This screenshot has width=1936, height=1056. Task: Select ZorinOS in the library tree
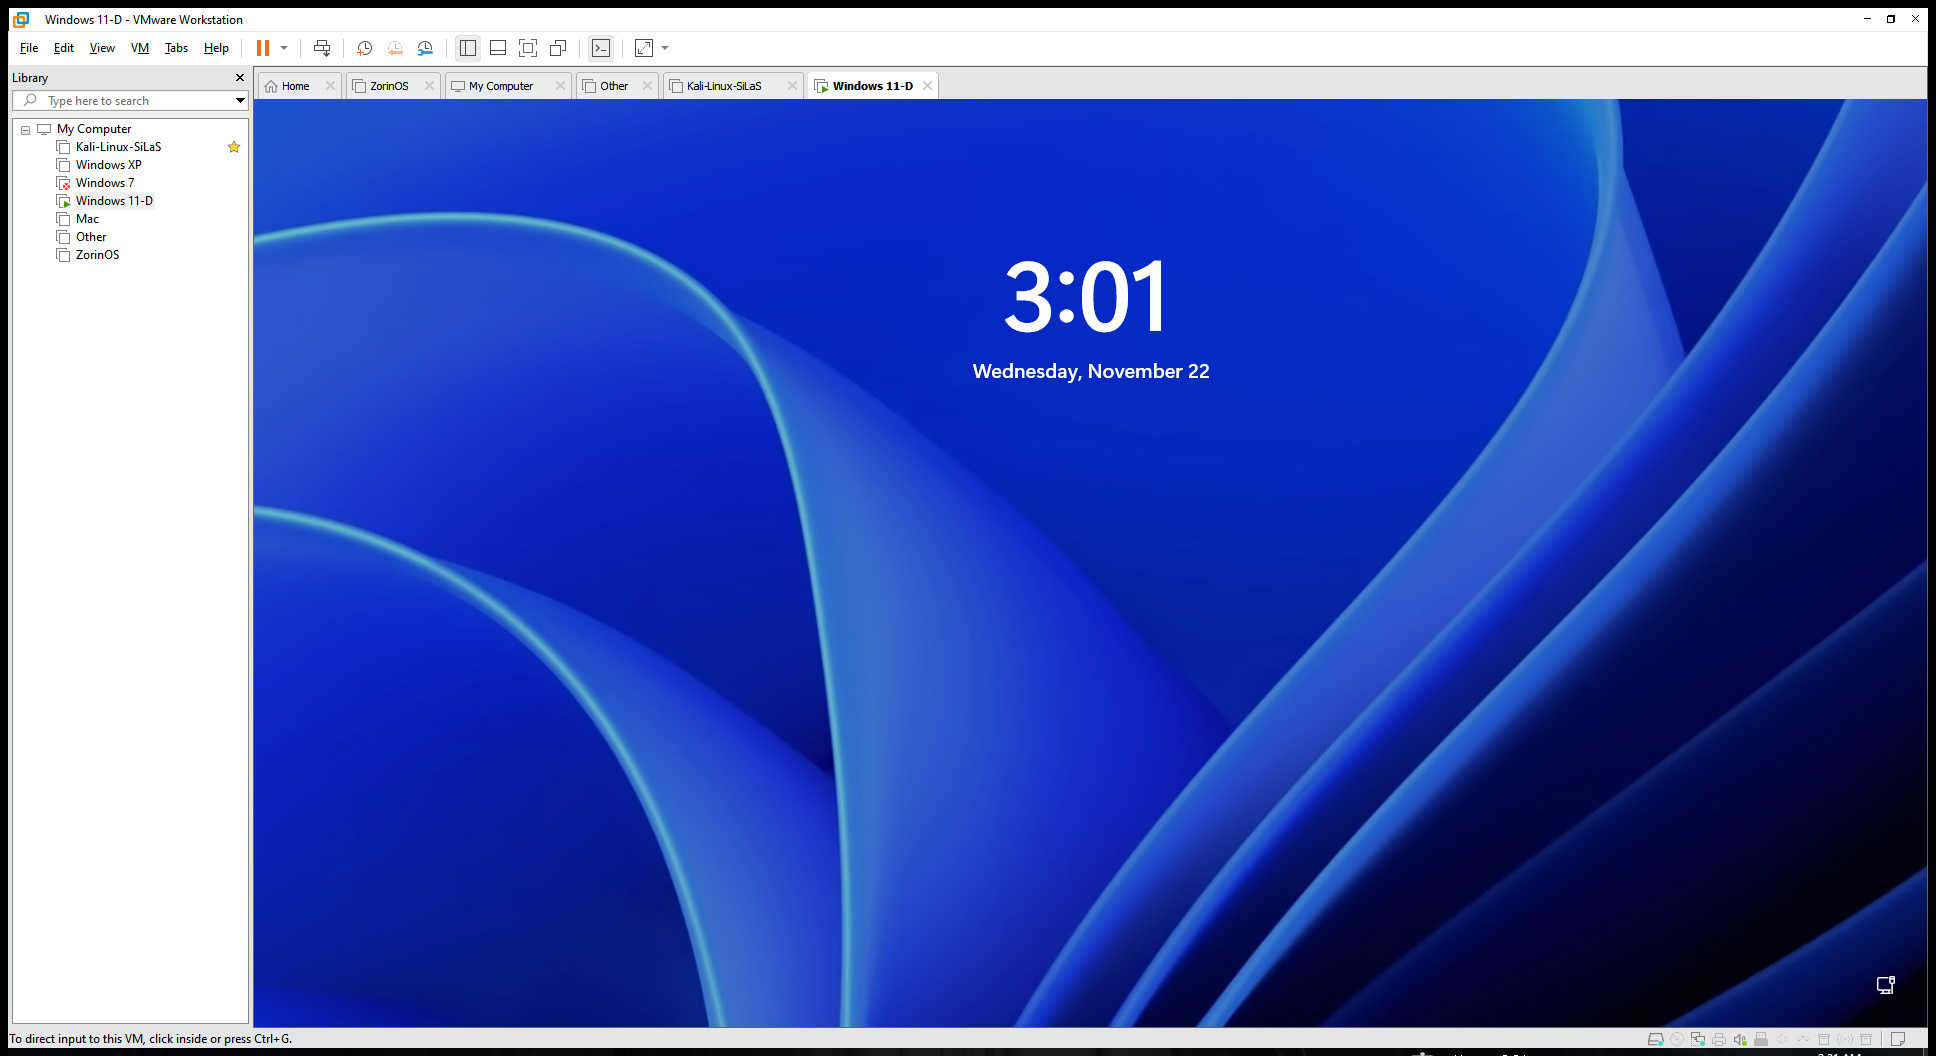pos(97,255)
